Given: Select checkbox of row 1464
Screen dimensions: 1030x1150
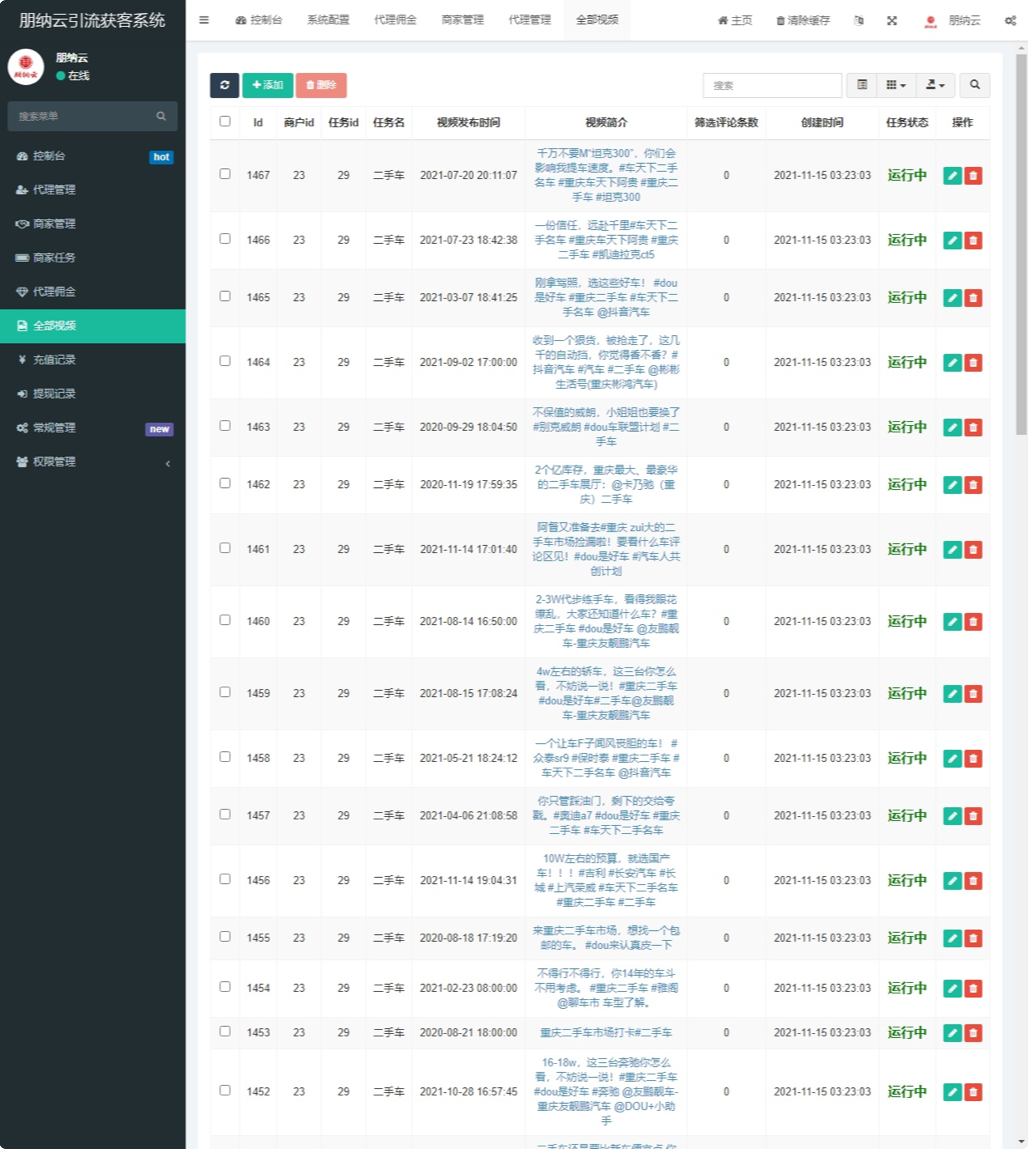Looking at the screenshot, I should point(225,361).
